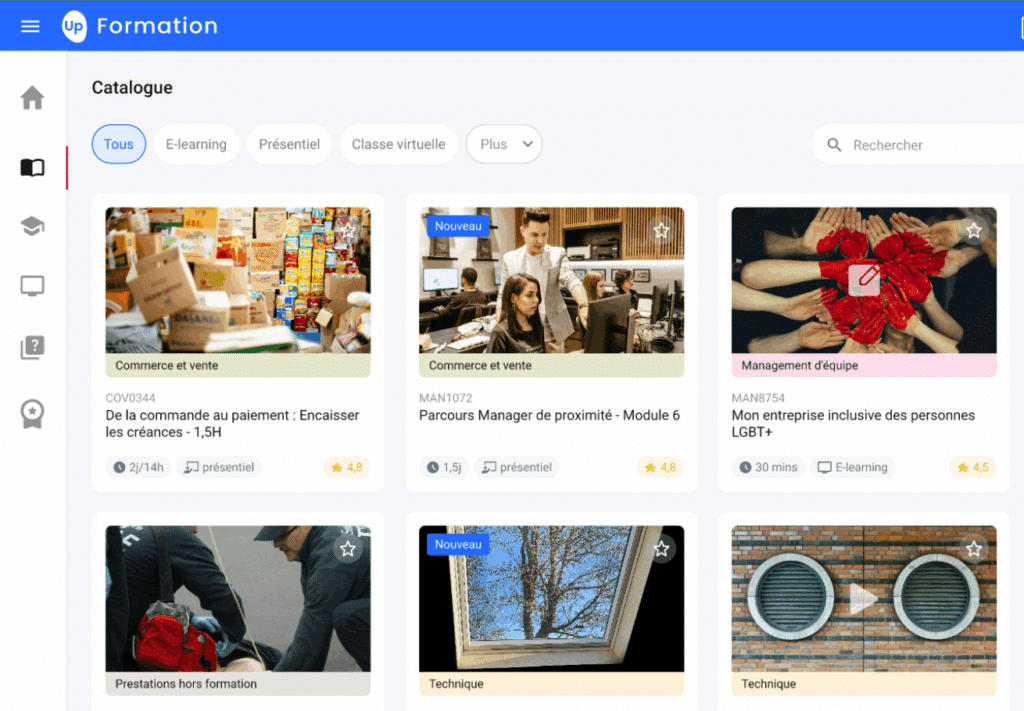The image size is (1024, 711).
Task: Open the skylight window Technique course thumbnail
Action: [551, 599]
